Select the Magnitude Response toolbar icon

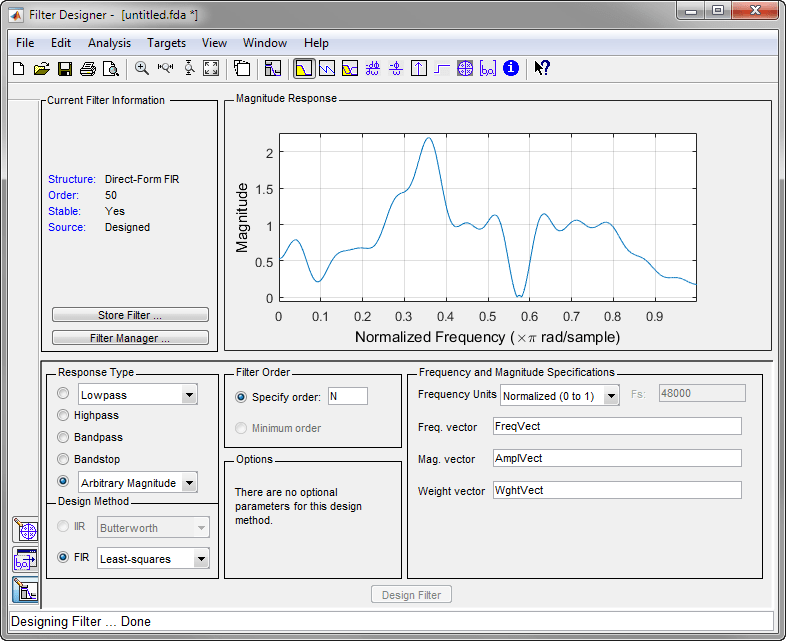click(303, 69)
